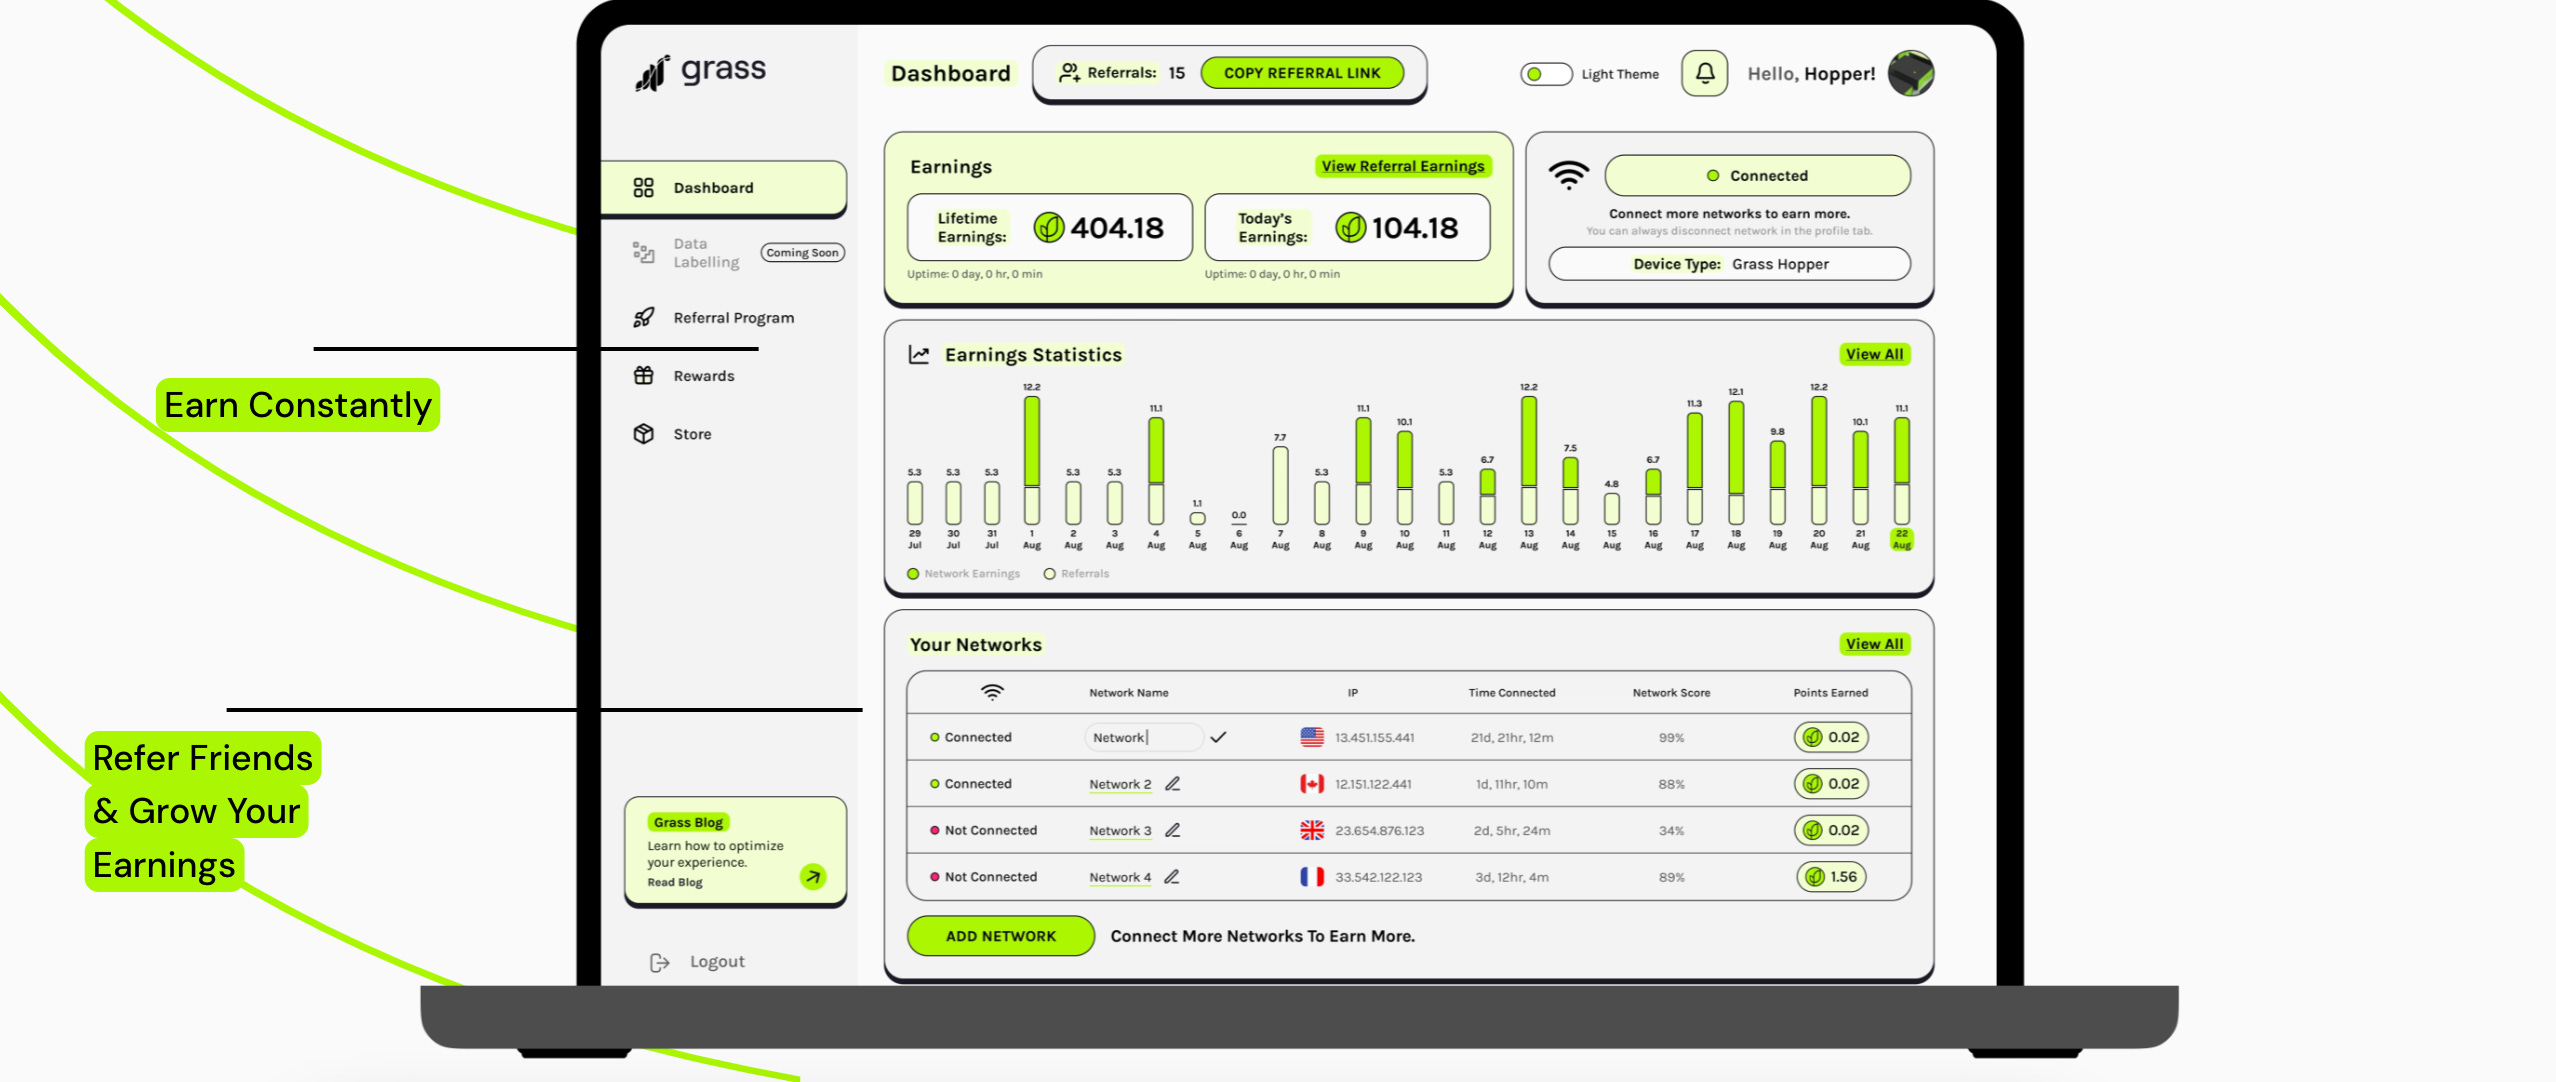
Task: Toggle the Light Theme switch
Action: pyautogui.click(x=1546, y=74)
